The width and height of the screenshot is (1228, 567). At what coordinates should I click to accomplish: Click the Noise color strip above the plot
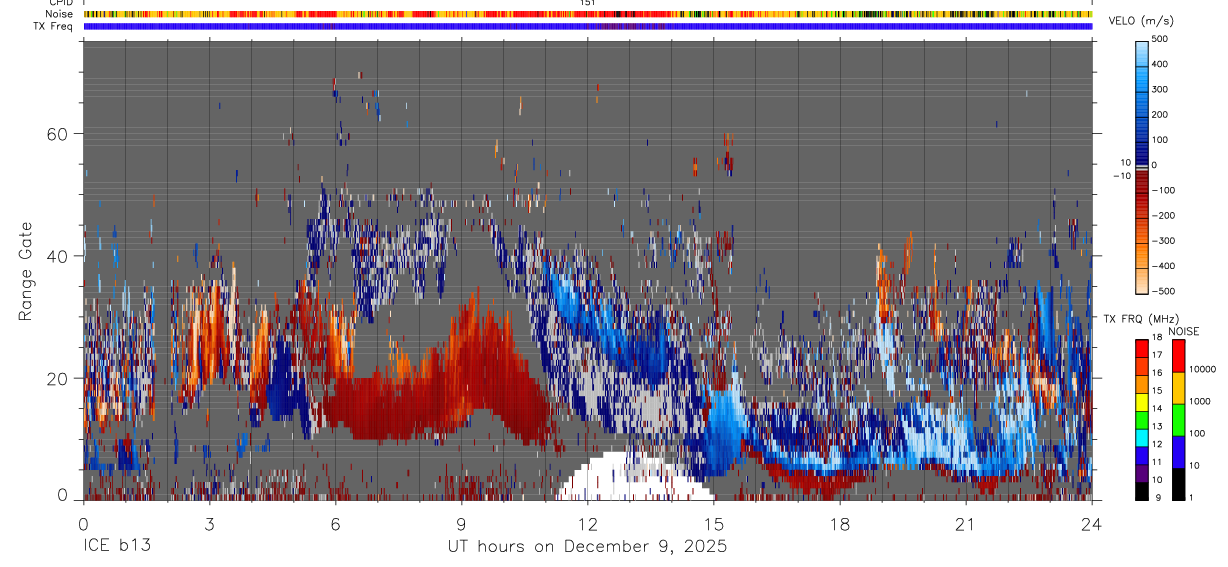[x=587, y=14]
